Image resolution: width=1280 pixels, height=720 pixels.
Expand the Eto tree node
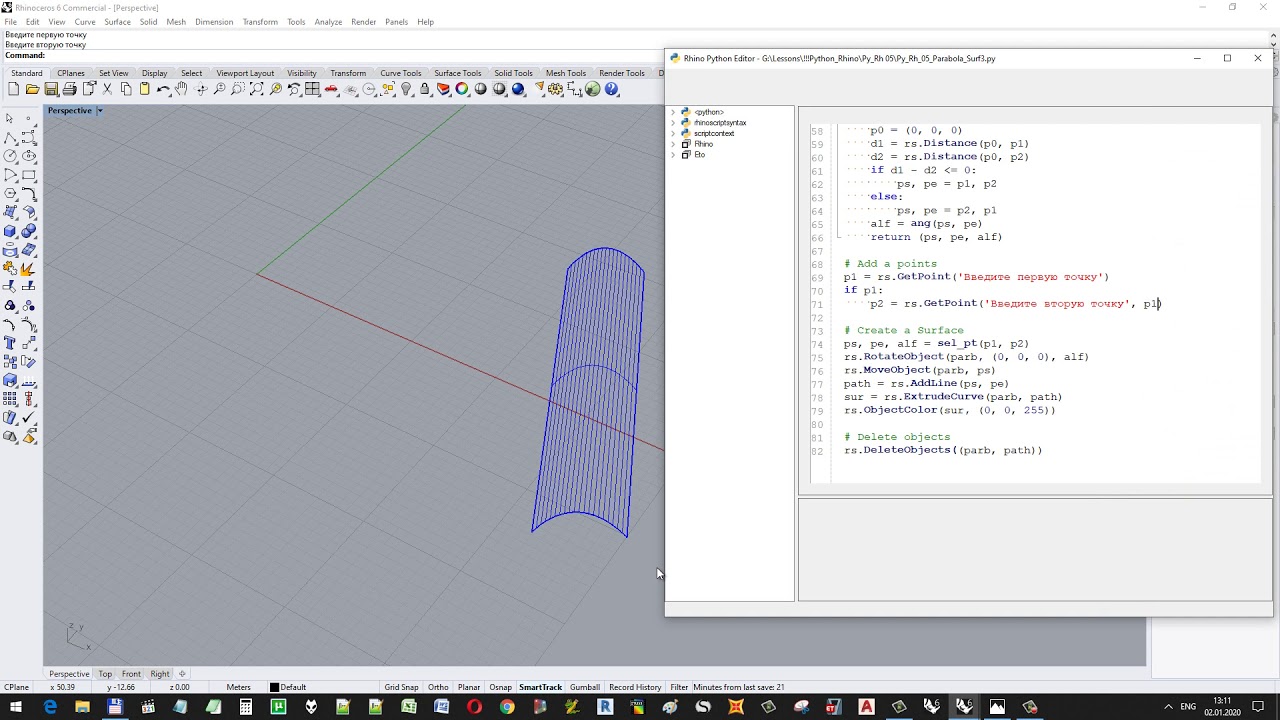(673, 155)
